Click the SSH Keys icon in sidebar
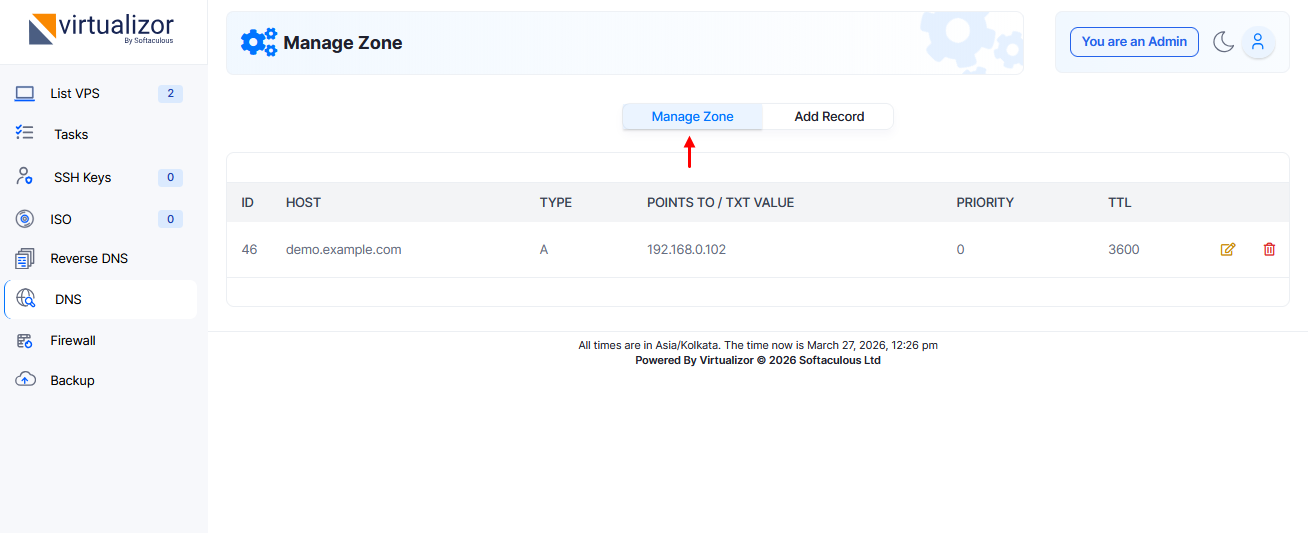This screenshot has height=533, width=1308. point(25,177)
